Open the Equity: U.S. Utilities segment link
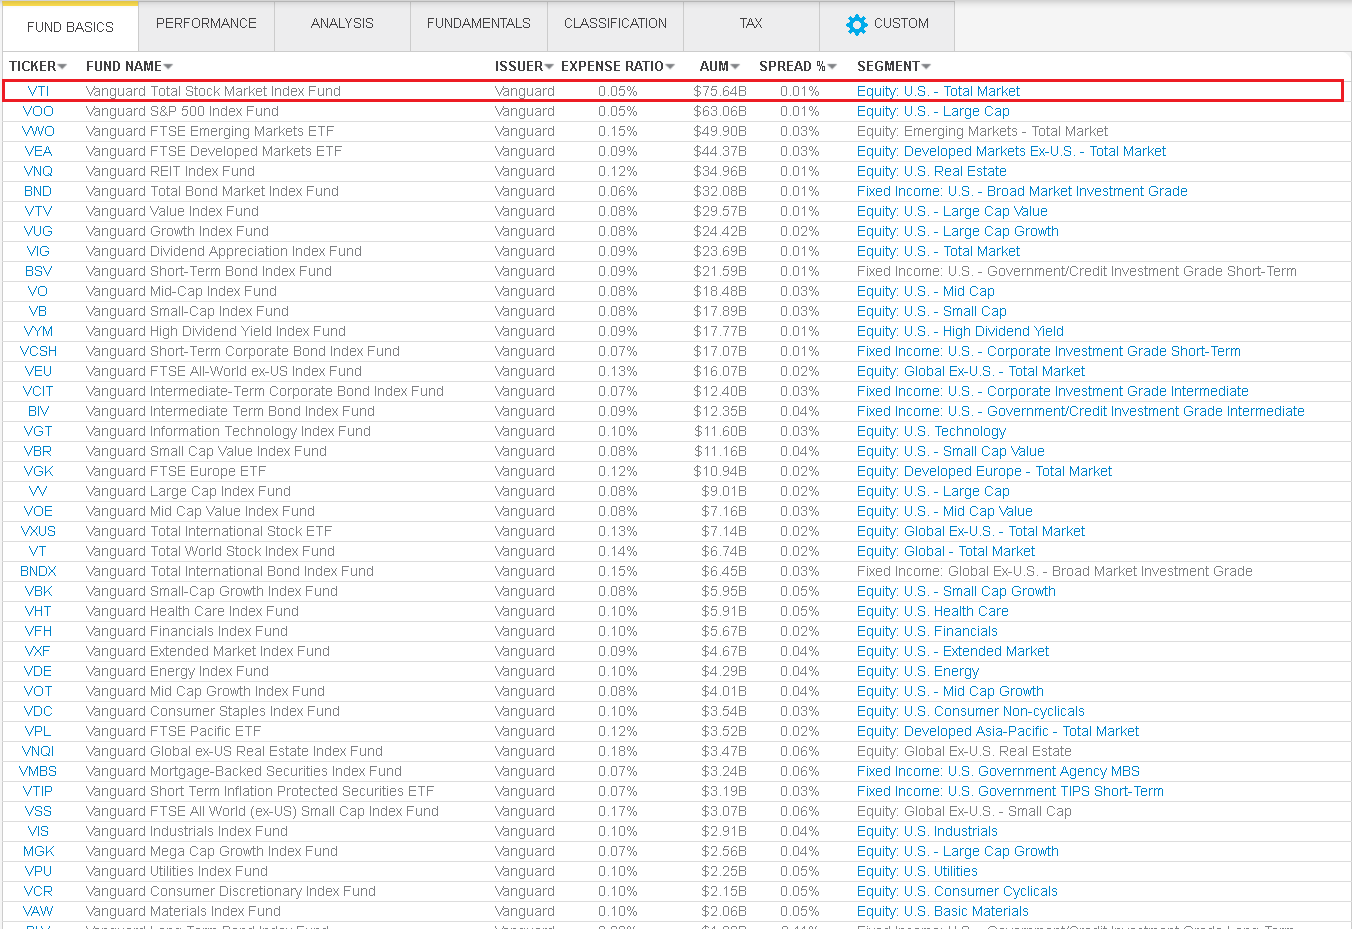Image resolution: width=1352 pixels, height=929 pixels. (x=917, y=871)
